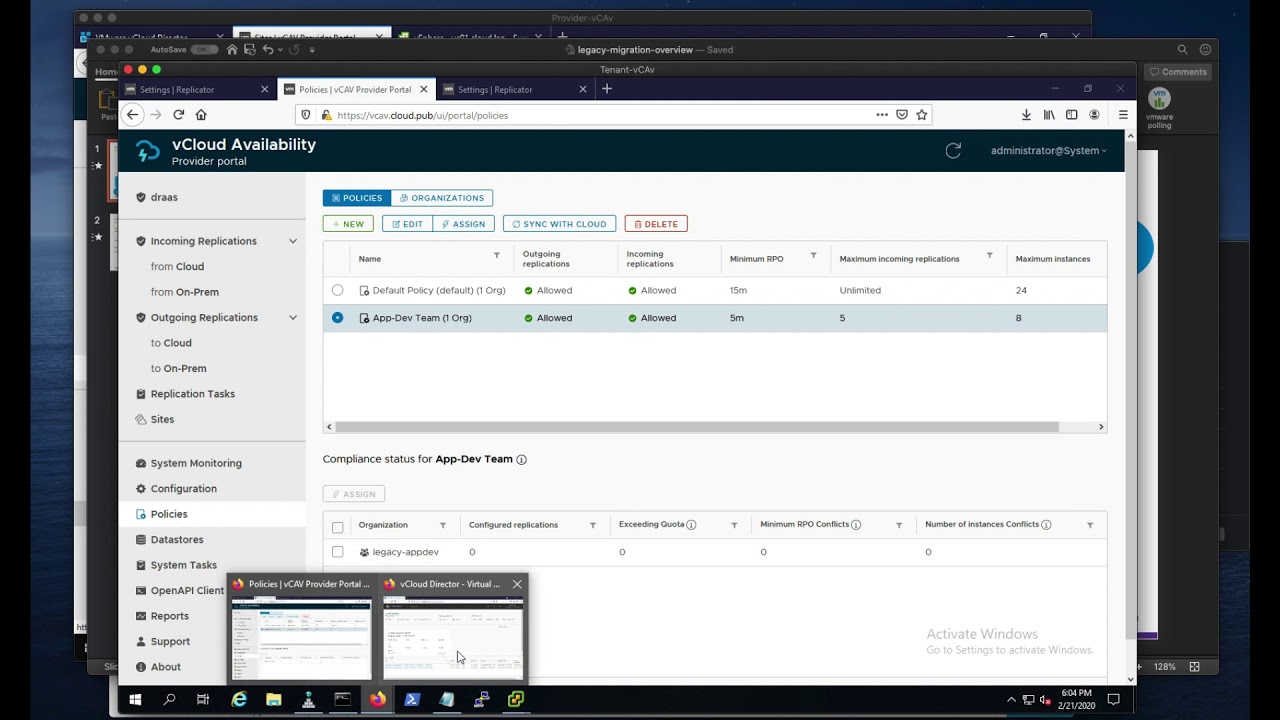
Task: Open Windows notification center icon
Action: click(1113, 700)
